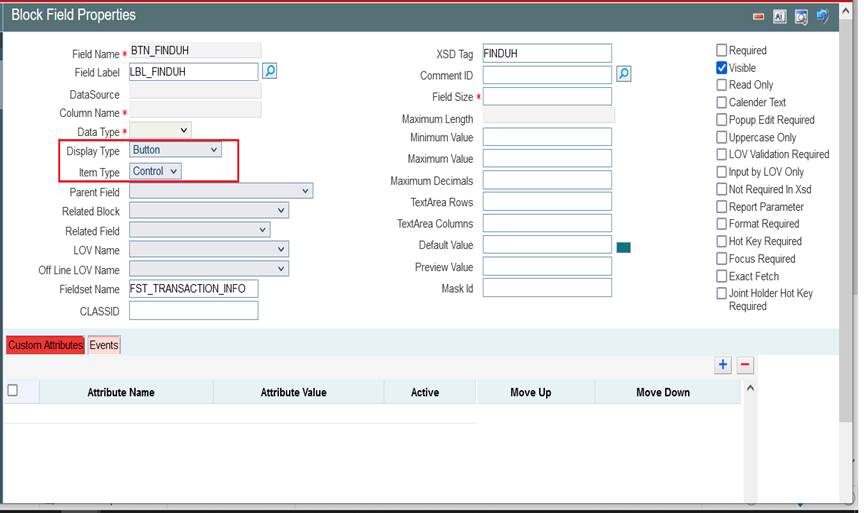
Task: Click the Comment ID input field
Action: point(547,75)
